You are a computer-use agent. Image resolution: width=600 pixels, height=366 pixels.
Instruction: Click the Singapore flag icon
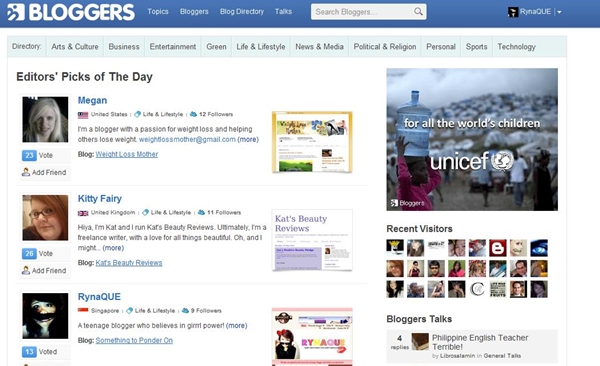click(x=83, y=310)
